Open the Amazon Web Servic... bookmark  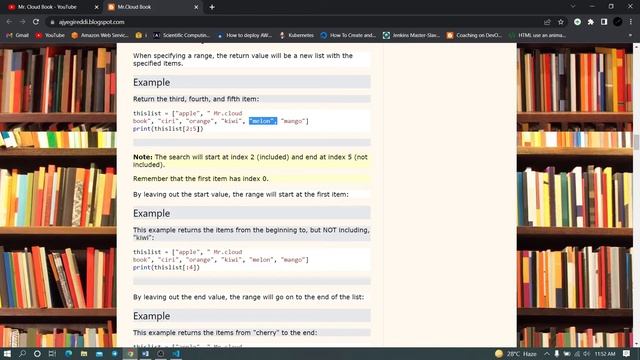click(100, 36)
